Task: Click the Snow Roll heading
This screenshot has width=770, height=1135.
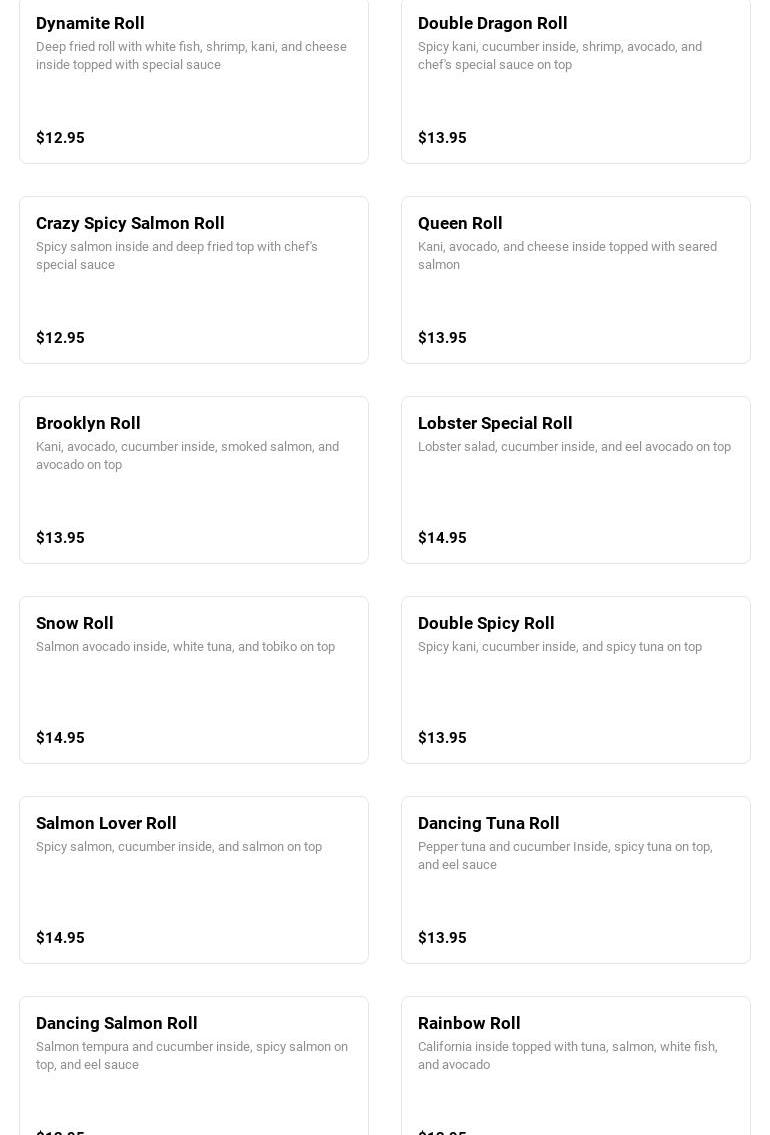Action: pyautogui.click(x=75, y=623)
